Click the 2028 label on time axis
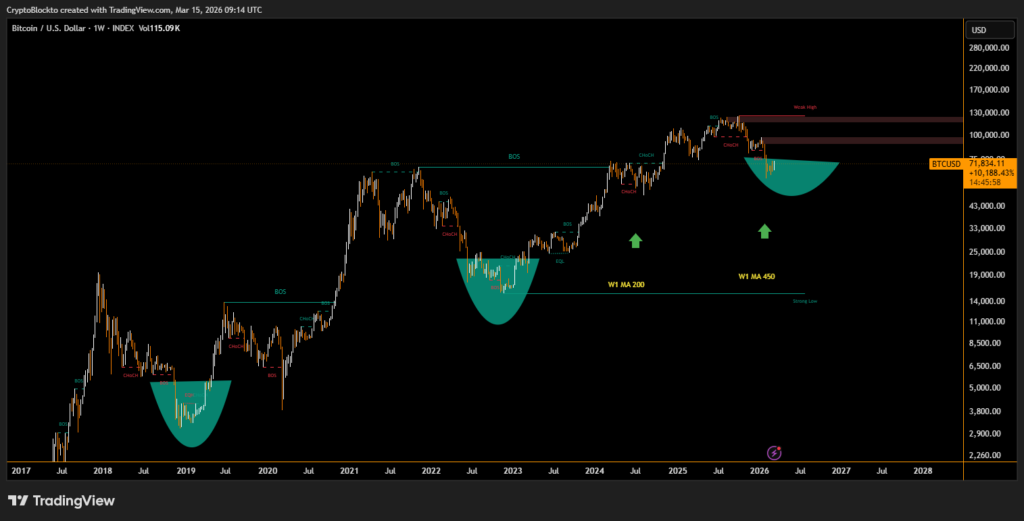 click(921, 469)
